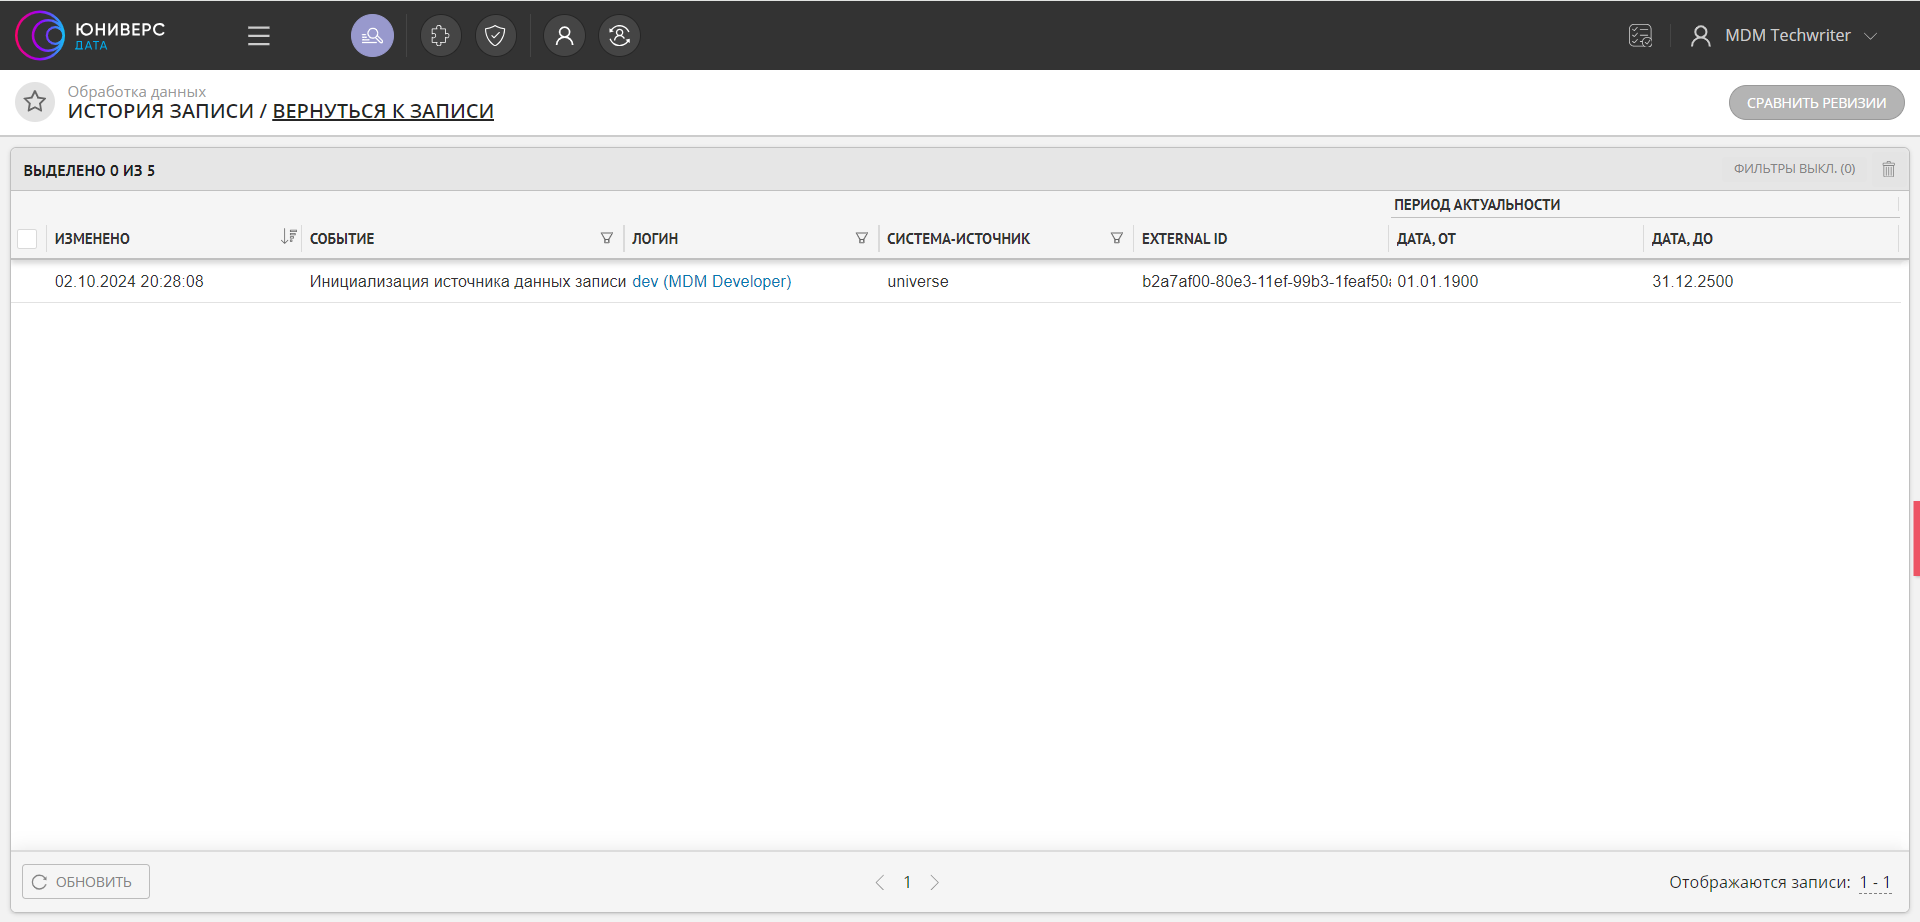This screenshot has height=922, width=1920.
Task: Open the MDM Techwriter user dropdown
Action: coord(1786,36)
